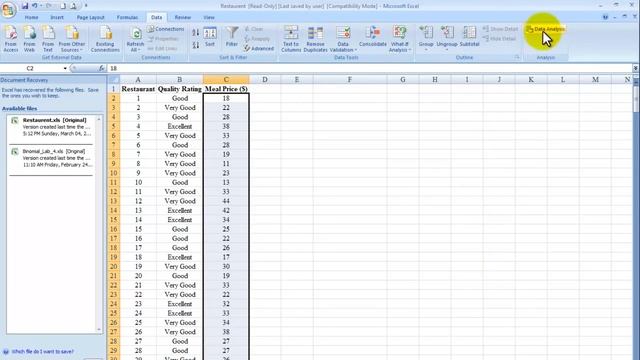Open recovered Binomial_Lab_4.xls file
This screenshot has width=640, height=360.
[x=51, y=158]
